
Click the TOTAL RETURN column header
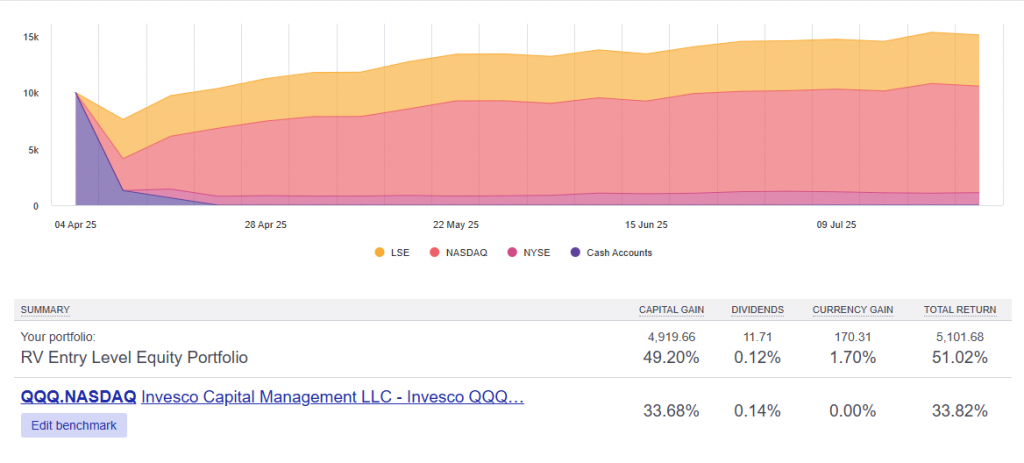tap(955, 310)
